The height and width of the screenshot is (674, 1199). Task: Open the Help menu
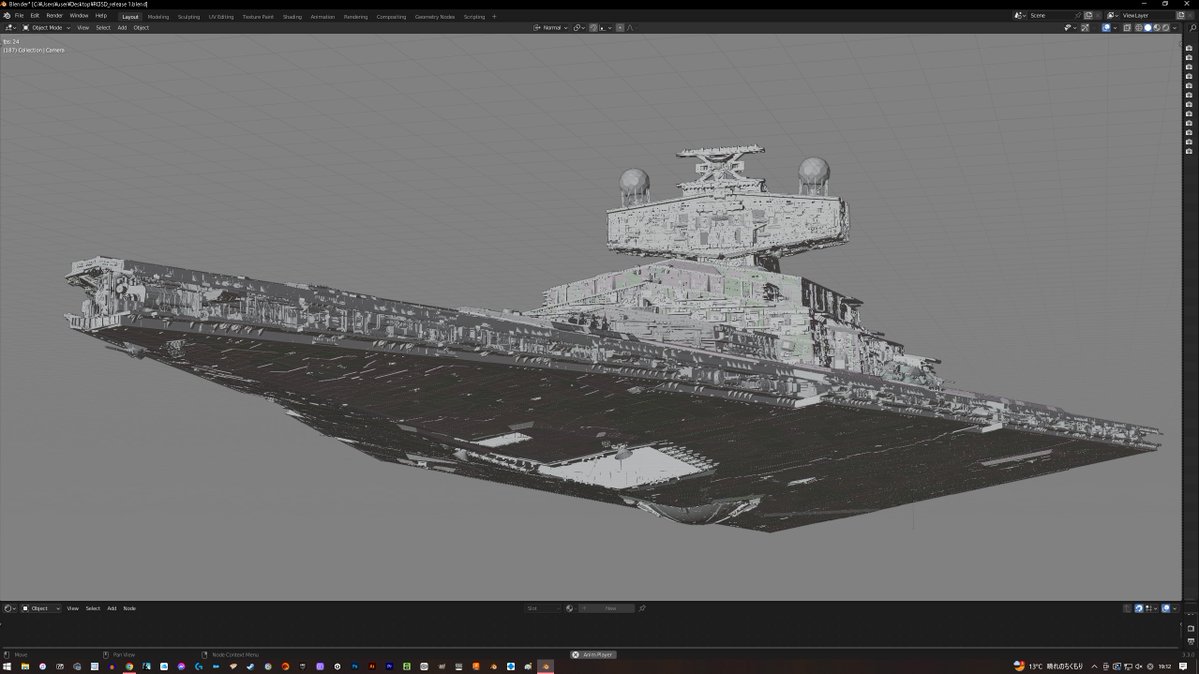[101, 15]
